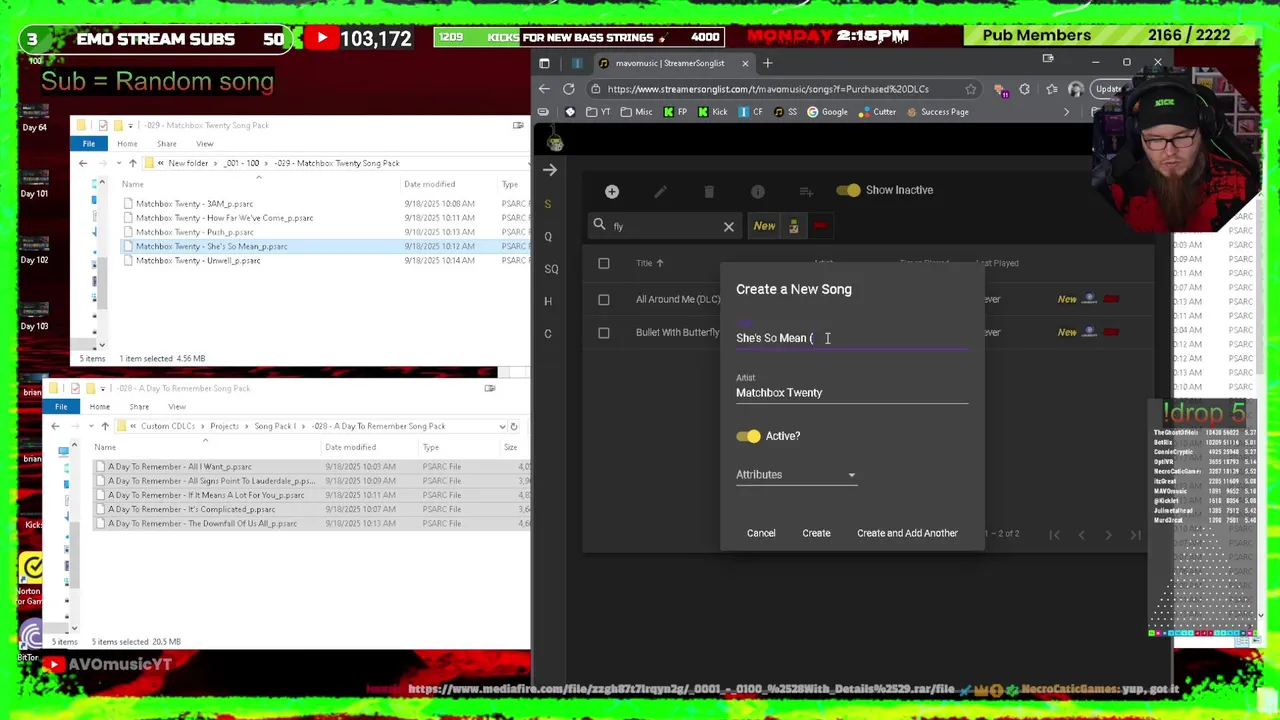Click the go-to-next-page pagination arrow
The height and width of the screenshot is (720, 1280).
1108,535
